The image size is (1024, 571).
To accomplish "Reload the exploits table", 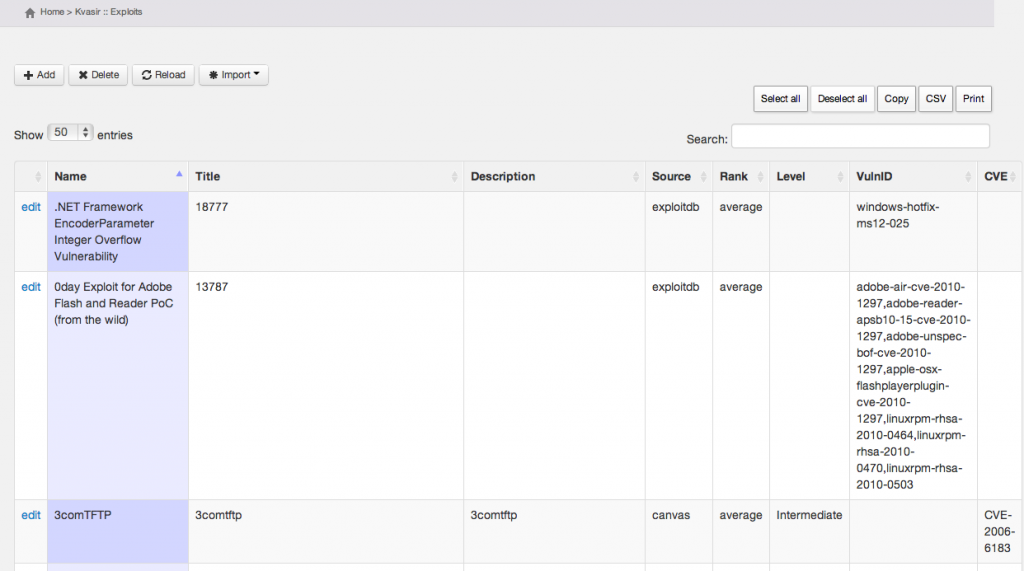I will (x=163, y=75).
